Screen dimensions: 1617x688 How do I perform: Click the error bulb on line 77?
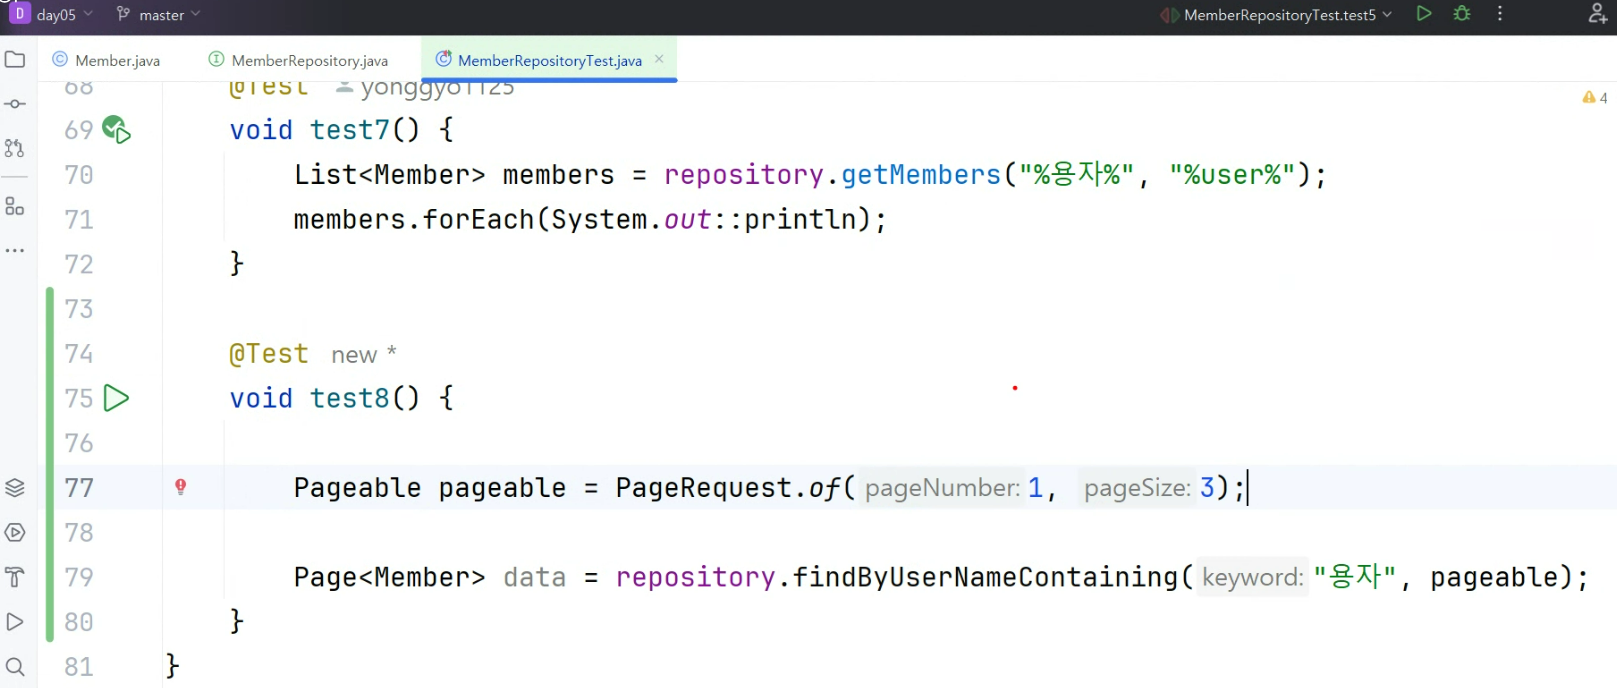click(181, 487)
